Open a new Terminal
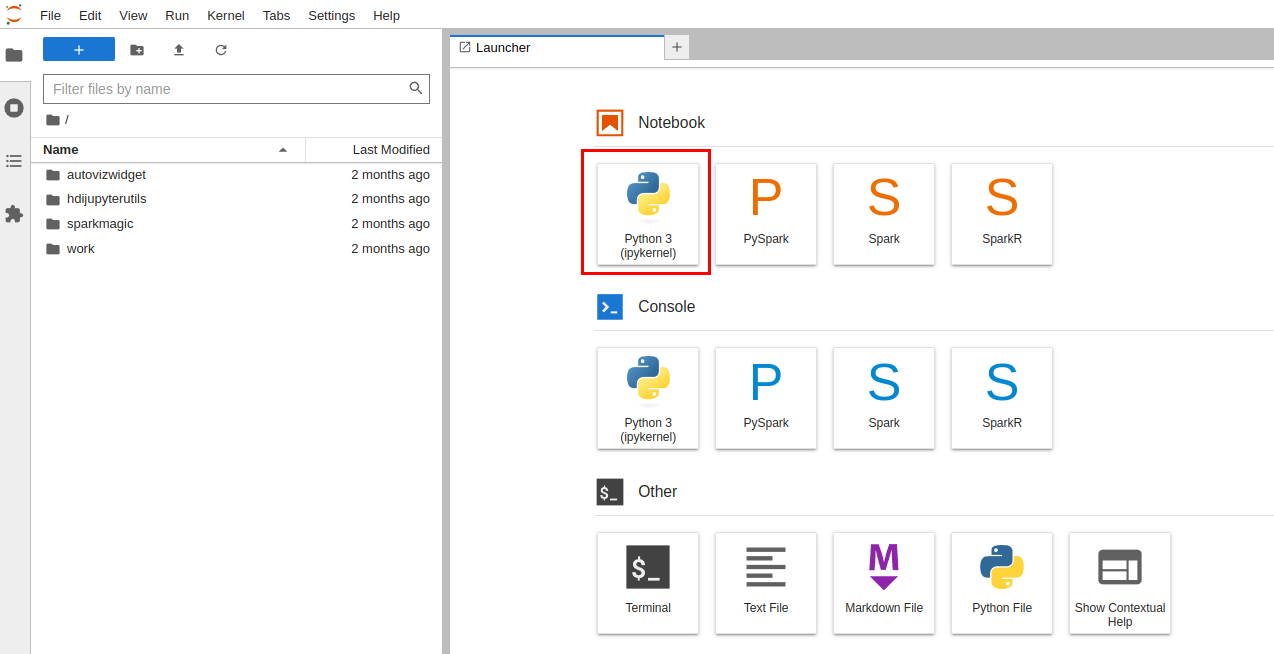Screen dimensions: 1274x654 point(648,582)
